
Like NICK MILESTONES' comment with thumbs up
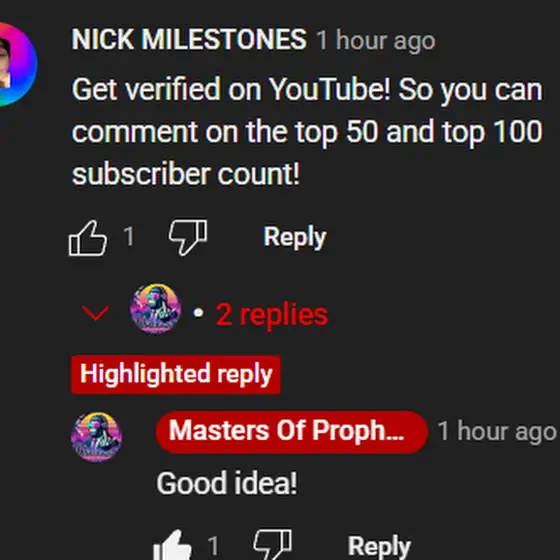click(x=88, y=238)
